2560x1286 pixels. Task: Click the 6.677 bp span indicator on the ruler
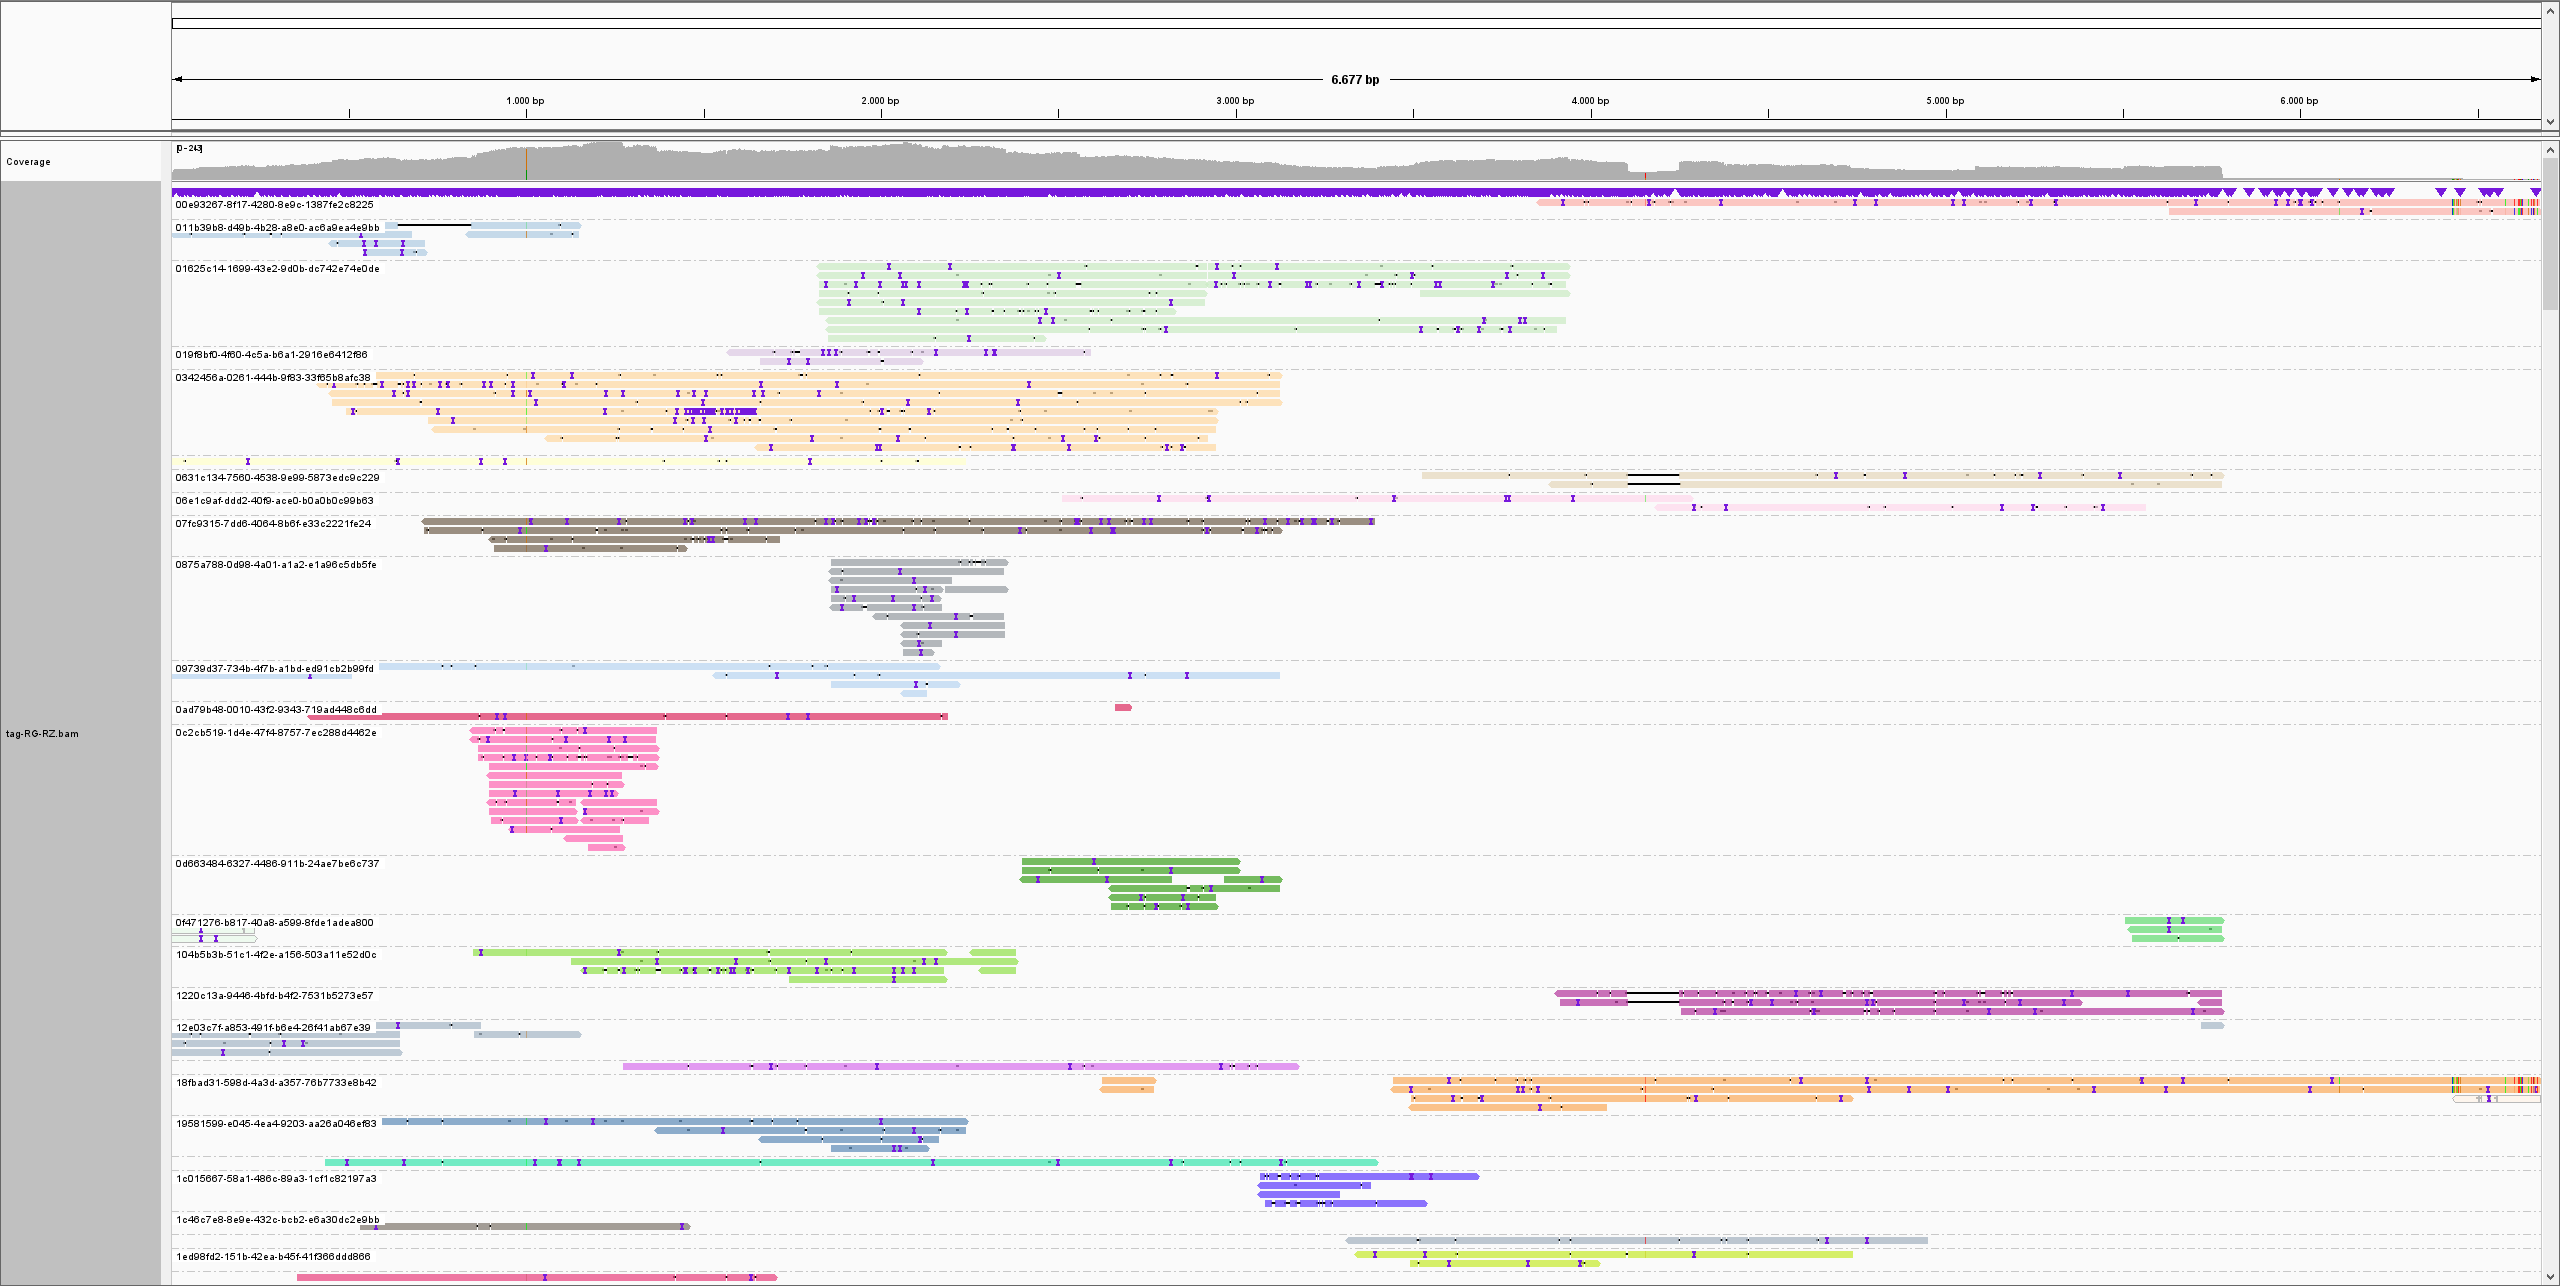click(x=1355, y=80)
